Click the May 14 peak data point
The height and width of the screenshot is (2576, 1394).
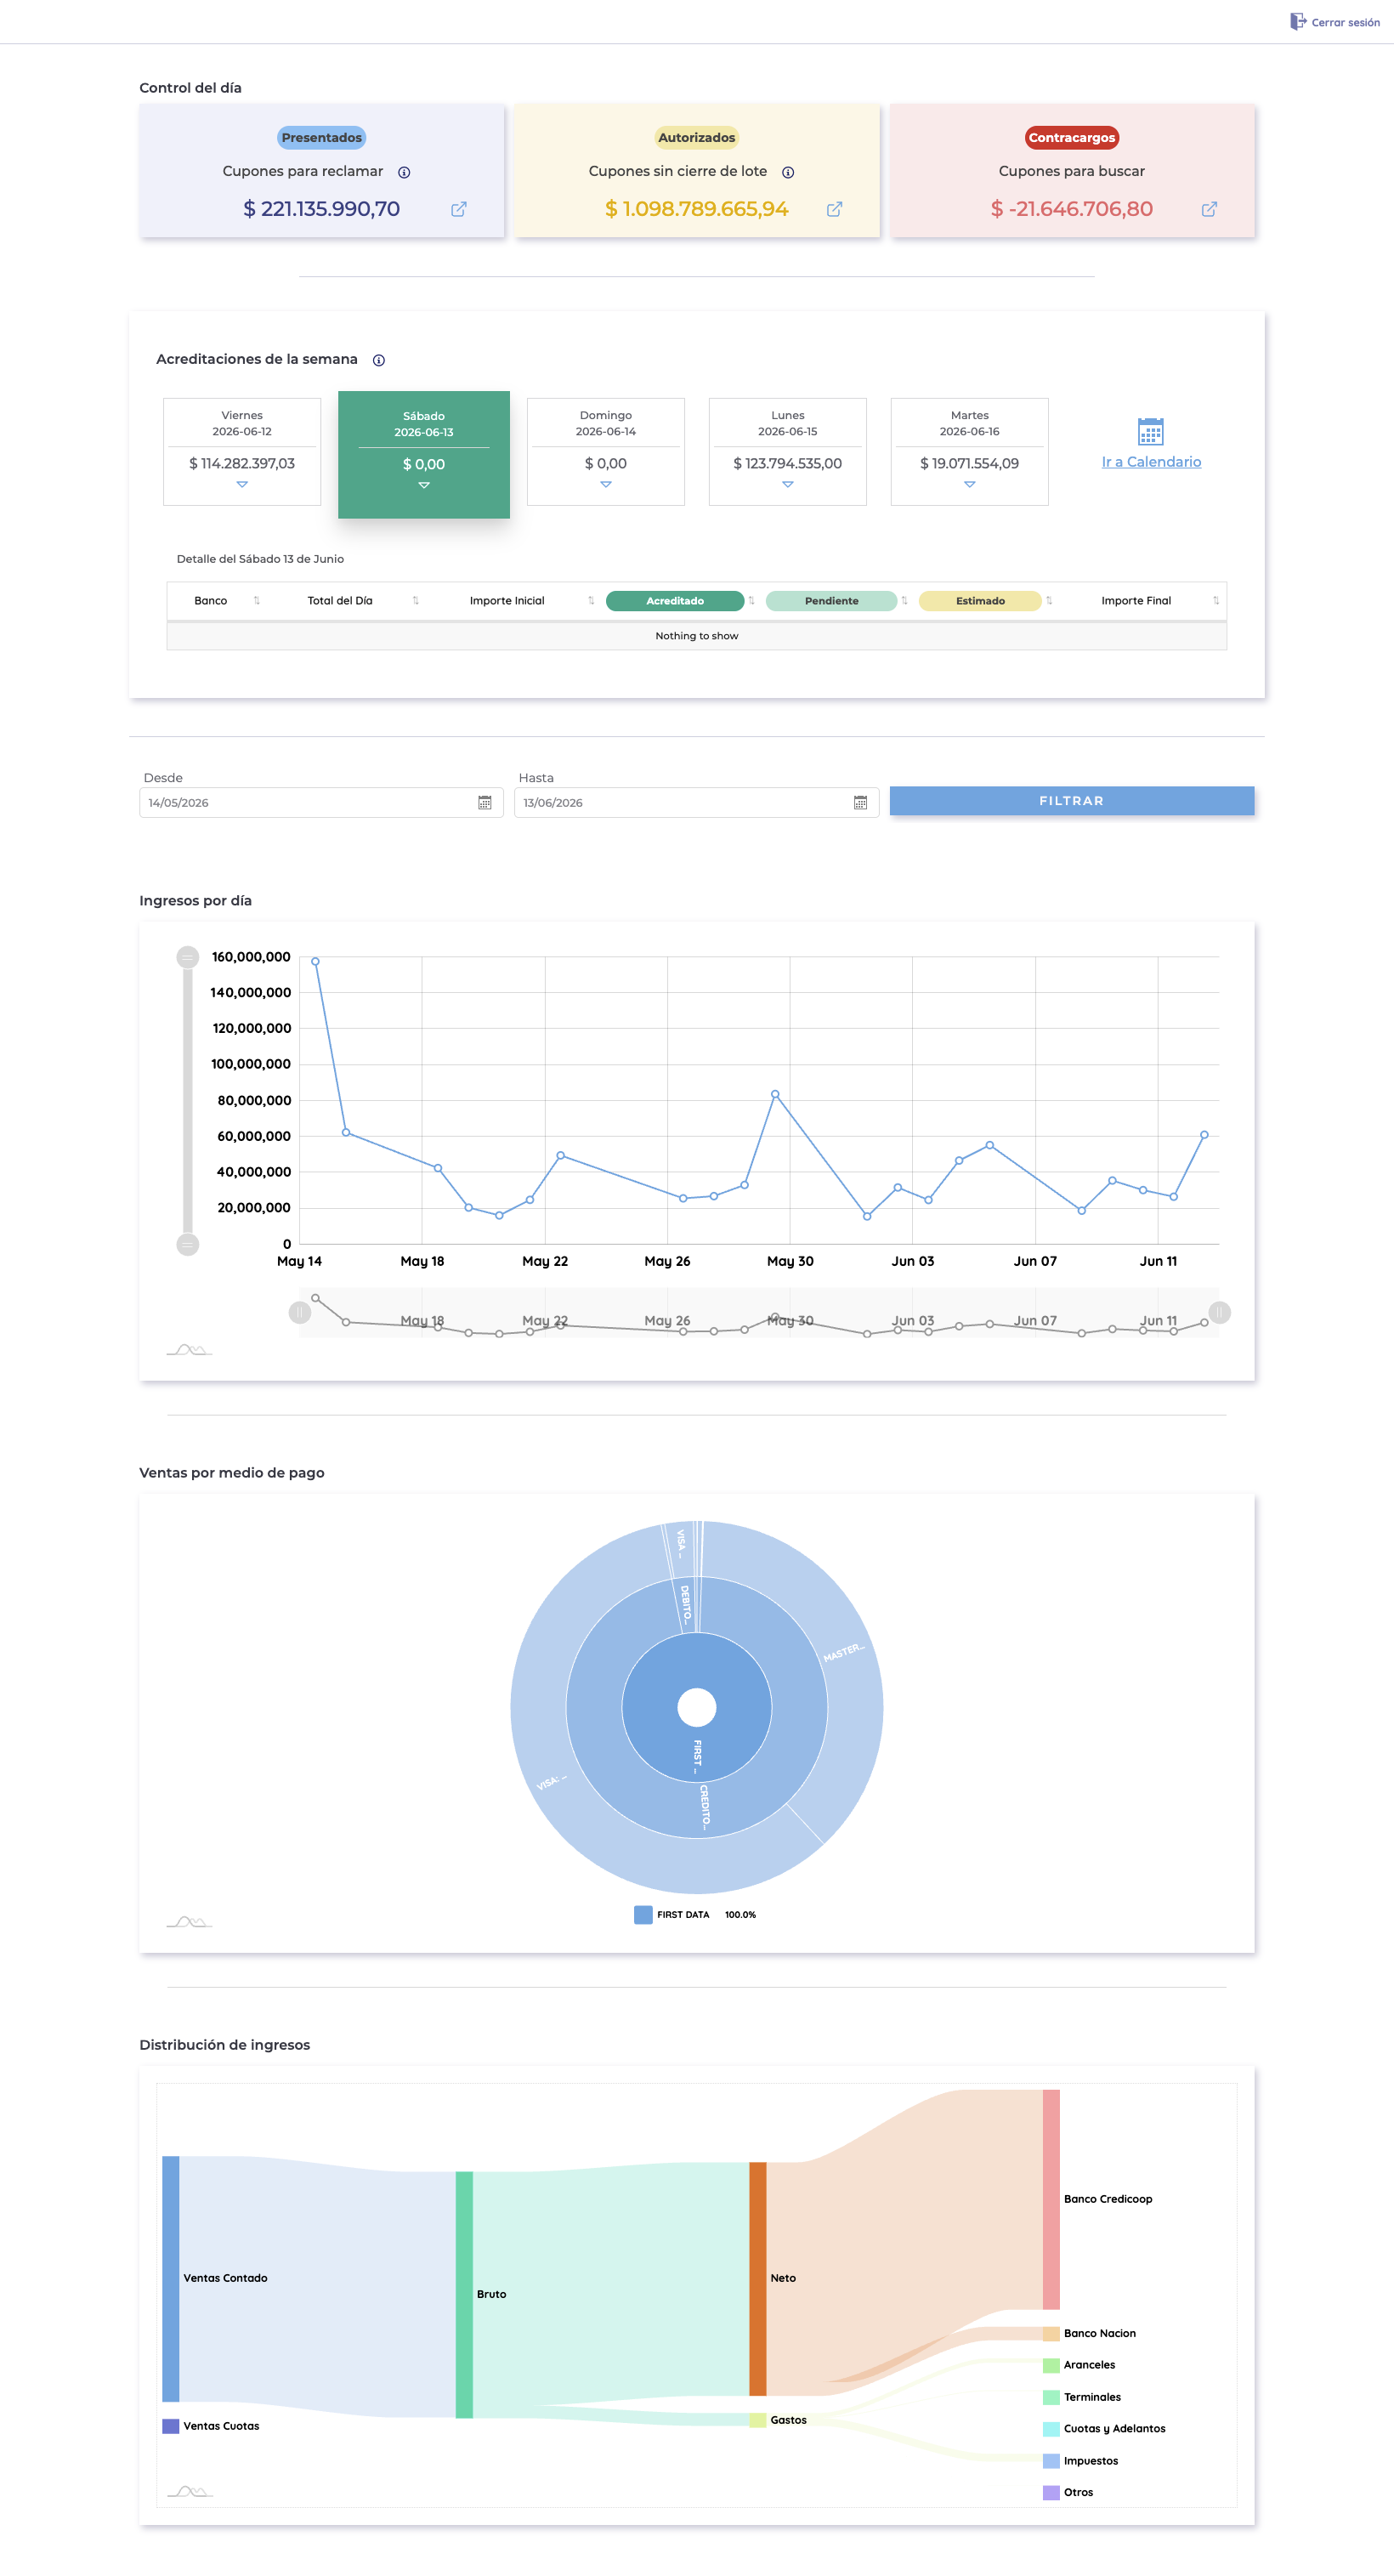coord(315,961)
